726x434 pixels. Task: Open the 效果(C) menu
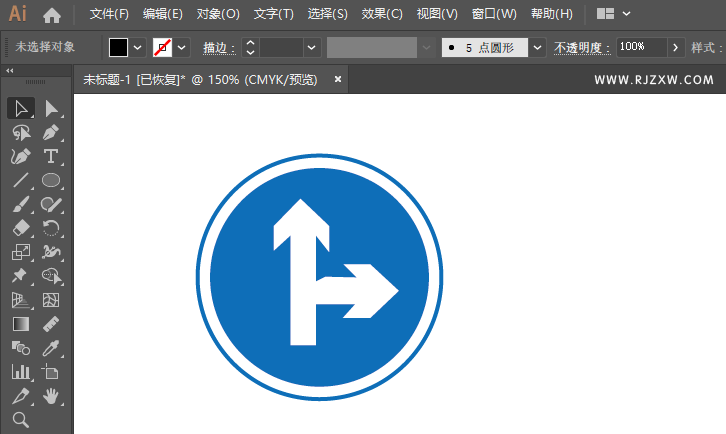tap(382, 14)
